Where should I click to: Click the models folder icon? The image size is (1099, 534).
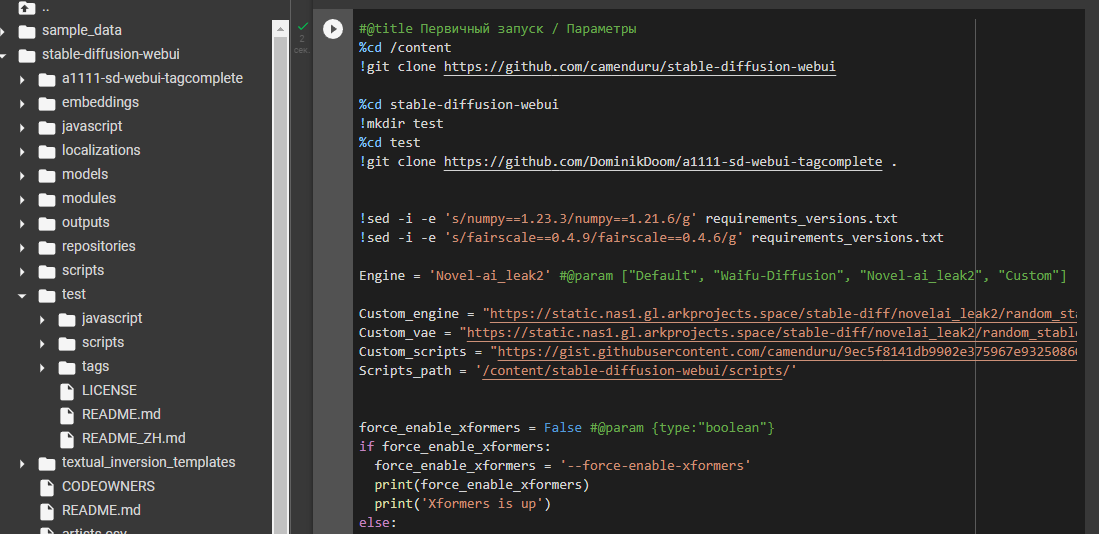click(47, 174)
